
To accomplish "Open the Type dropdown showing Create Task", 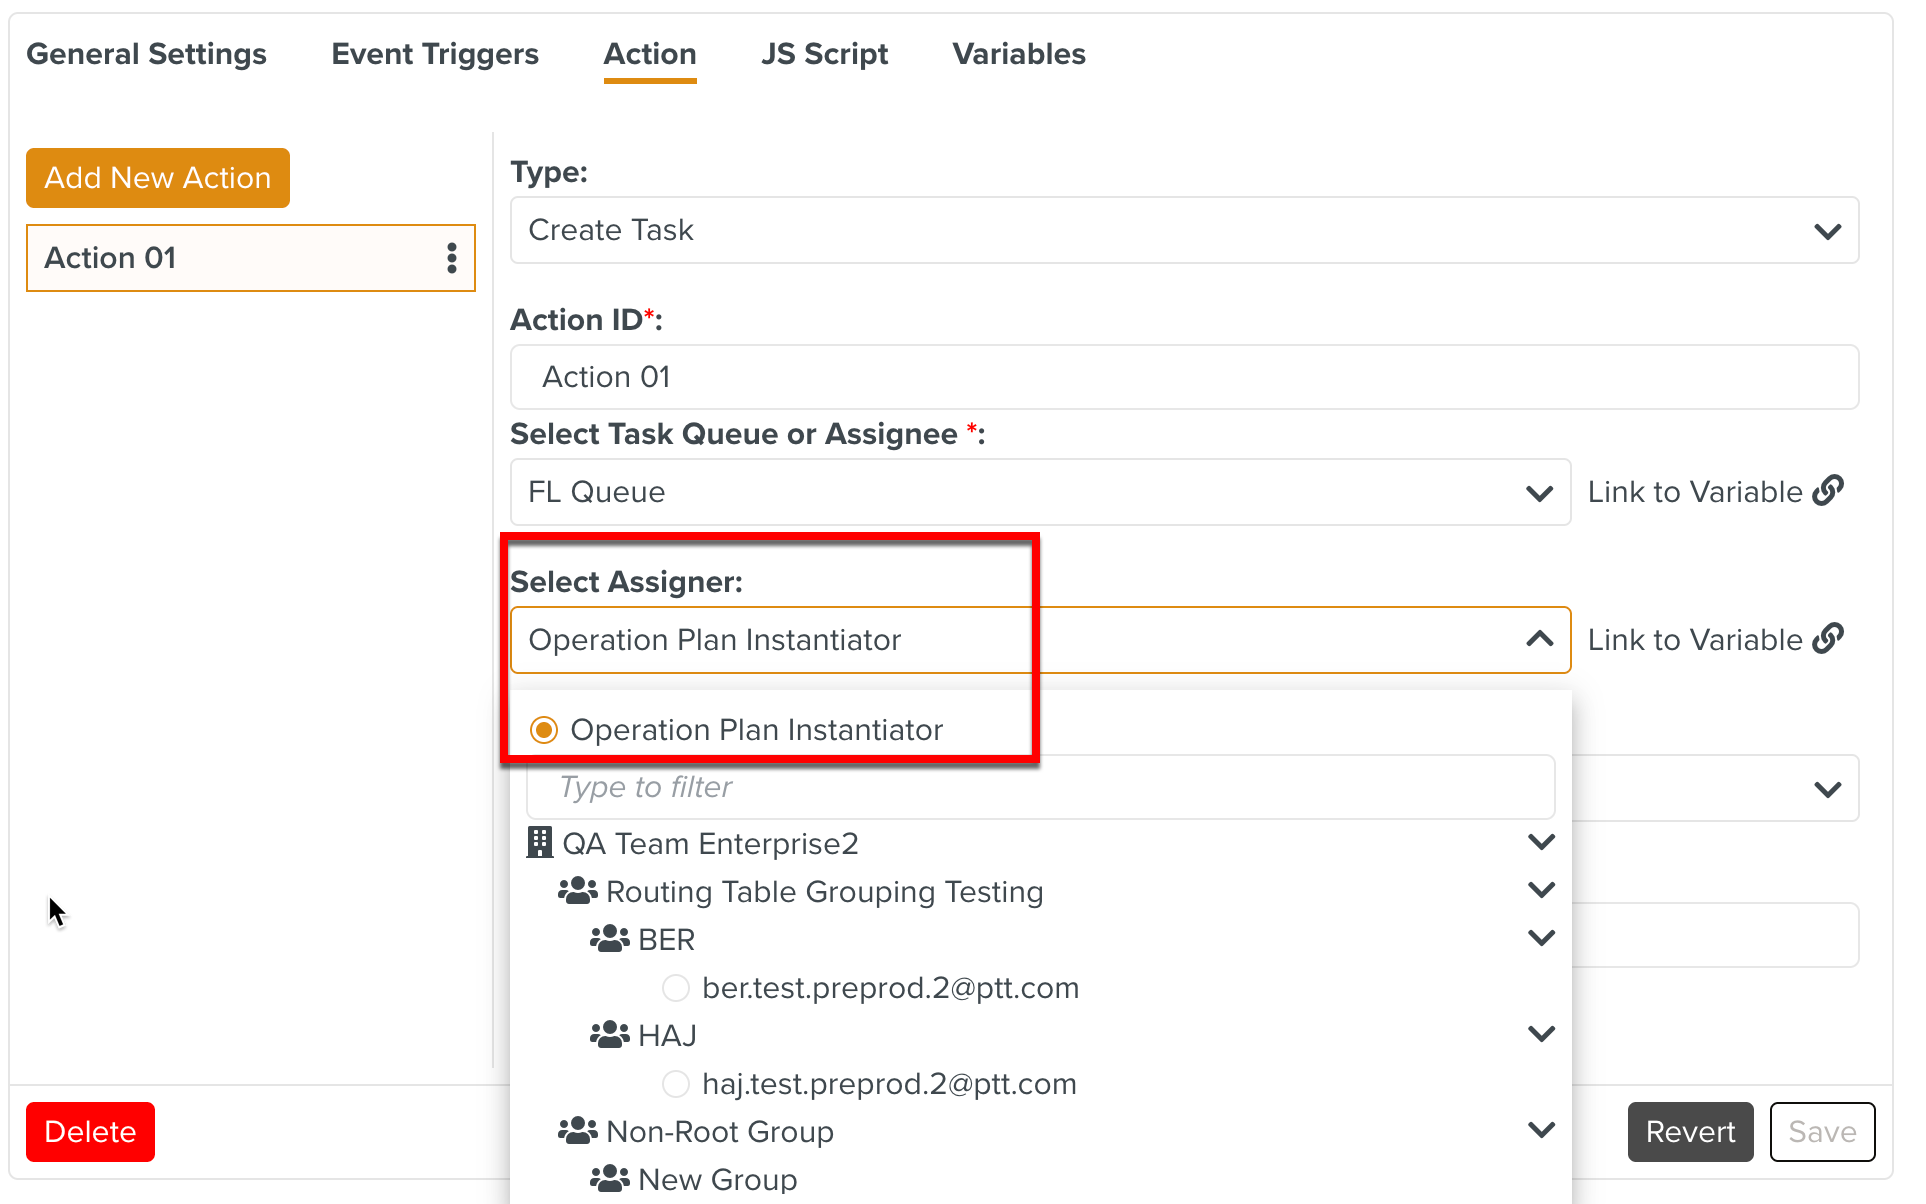I will click(x=1184, y=230).
